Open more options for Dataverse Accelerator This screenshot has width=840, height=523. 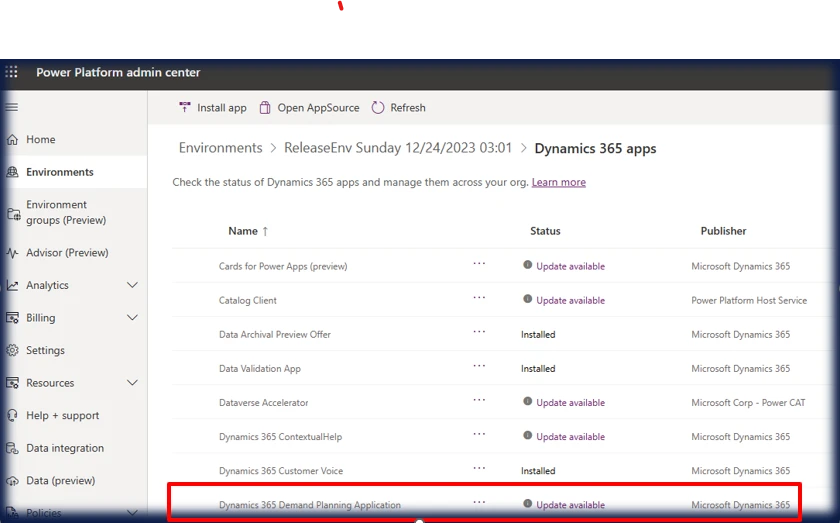479,400
